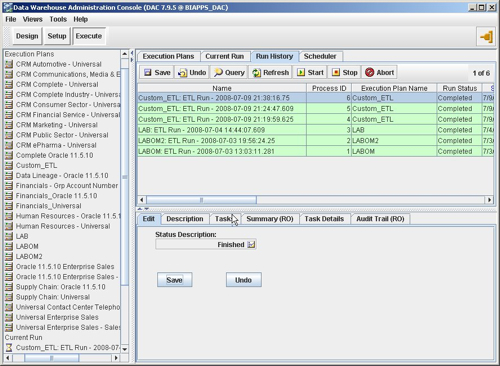Click the Supply Chain: Universal plan icon
This screenshot has height=366, width=500.
pos(9,297)
